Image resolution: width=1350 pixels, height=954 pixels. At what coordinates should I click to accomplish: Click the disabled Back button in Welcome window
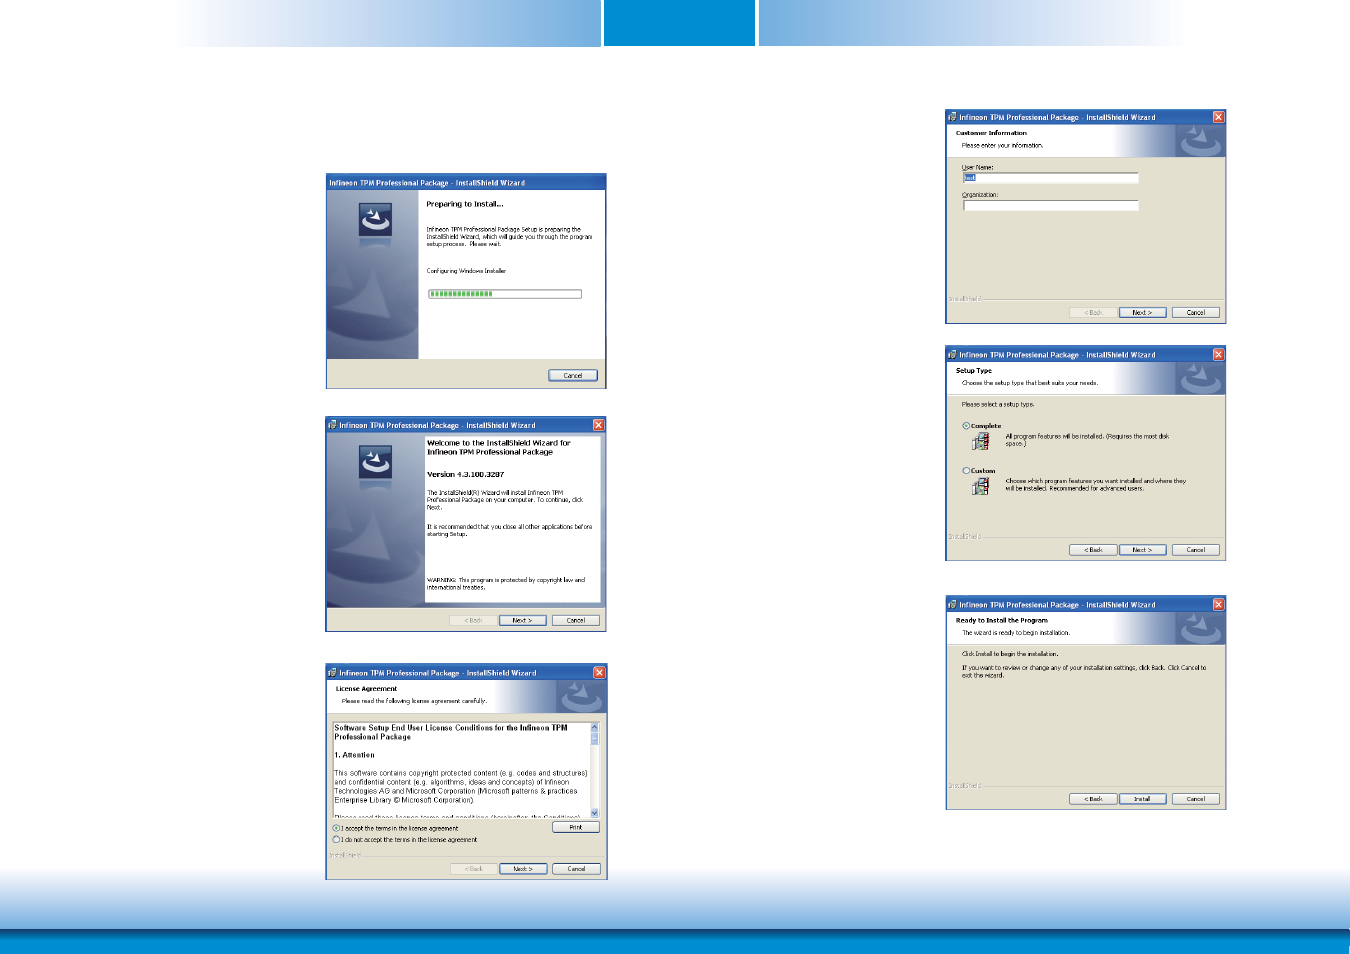tap(474, 621)
